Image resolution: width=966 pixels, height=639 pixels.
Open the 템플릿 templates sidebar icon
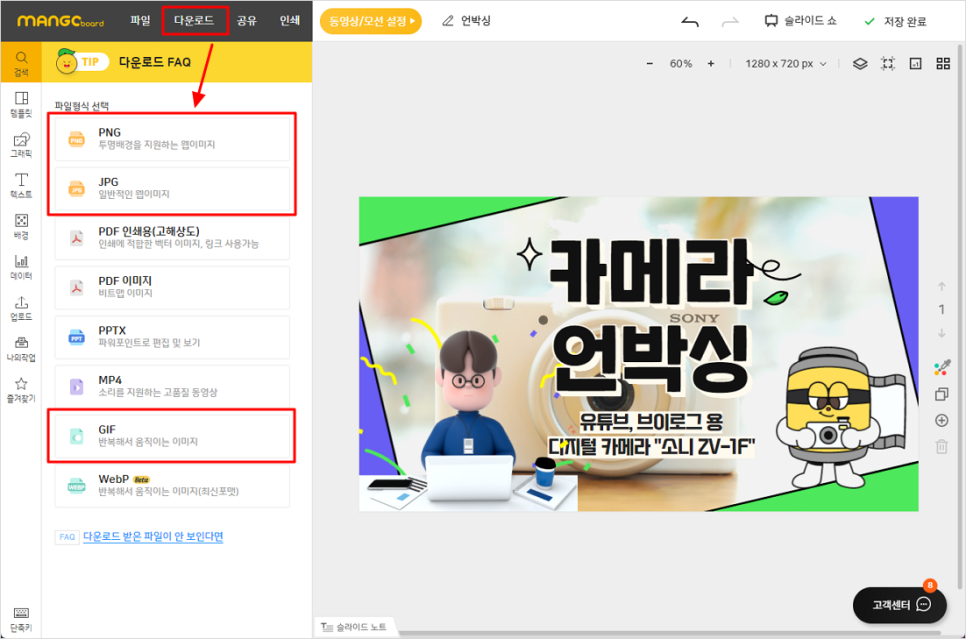(x=21, y=104)
